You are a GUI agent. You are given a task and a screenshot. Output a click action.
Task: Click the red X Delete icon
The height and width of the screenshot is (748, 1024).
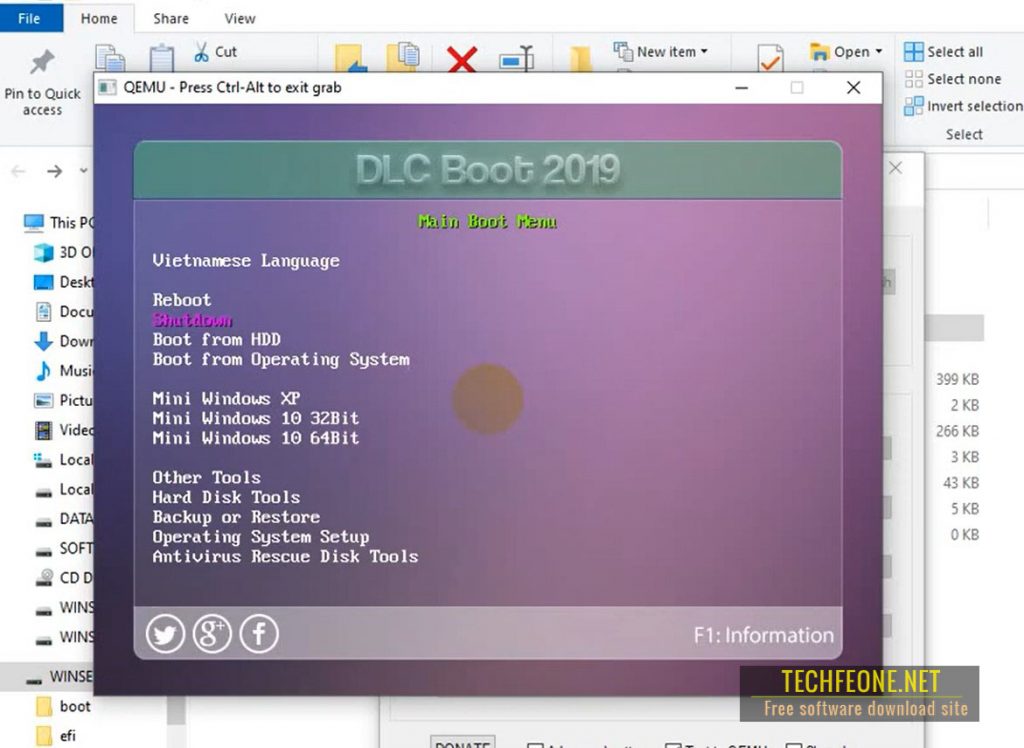(x=462, y=59)
